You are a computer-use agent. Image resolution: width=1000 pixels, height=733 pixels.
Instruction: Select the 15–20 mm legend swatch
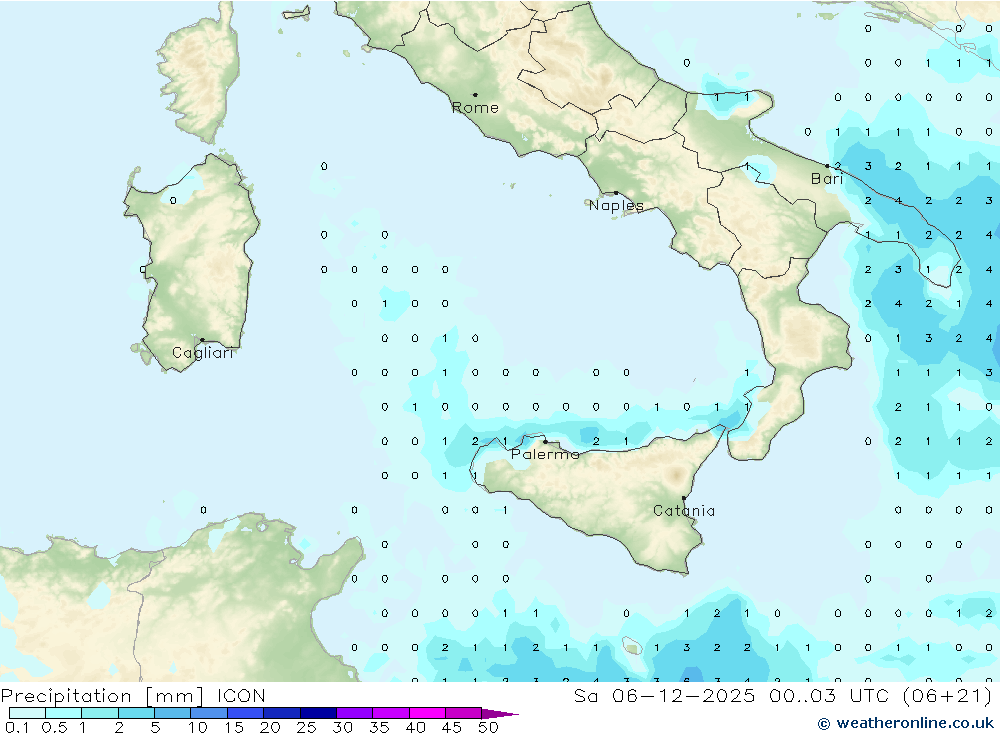tap(246, 713)
